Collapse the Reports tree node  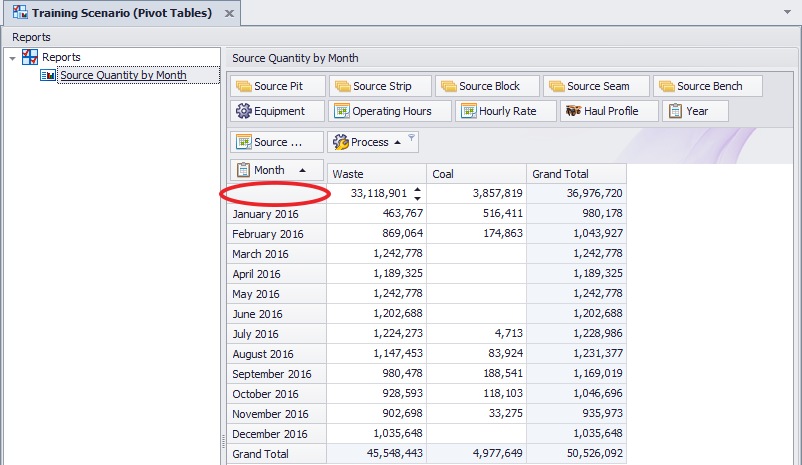tap(12, 58)
